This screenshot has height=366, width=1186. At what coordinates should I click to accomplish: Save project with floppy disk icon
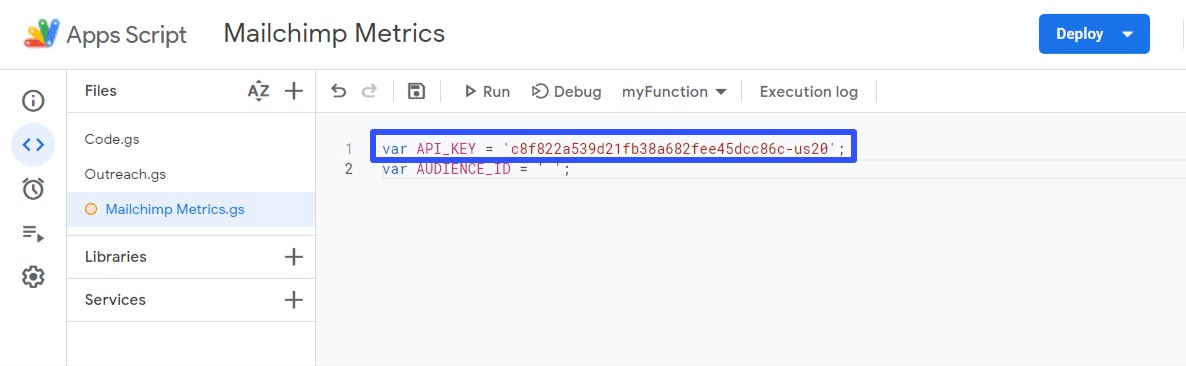pos(416,92)
